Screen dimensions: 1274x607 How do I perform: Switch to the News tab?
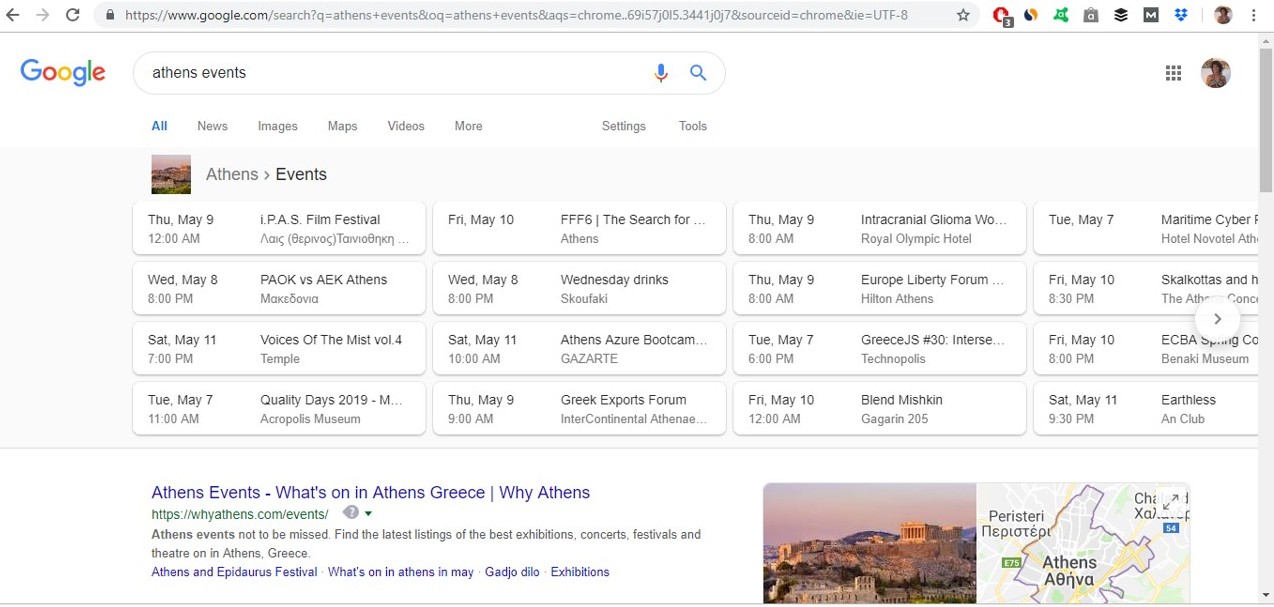tap(212, 126)
